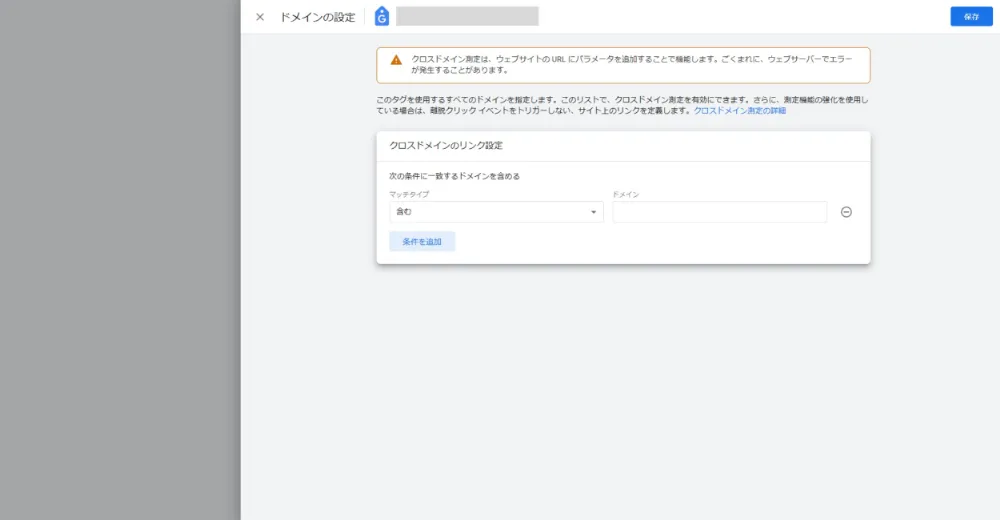Focus the ドメイン input field
The image size is (1000, 520).
719,212
